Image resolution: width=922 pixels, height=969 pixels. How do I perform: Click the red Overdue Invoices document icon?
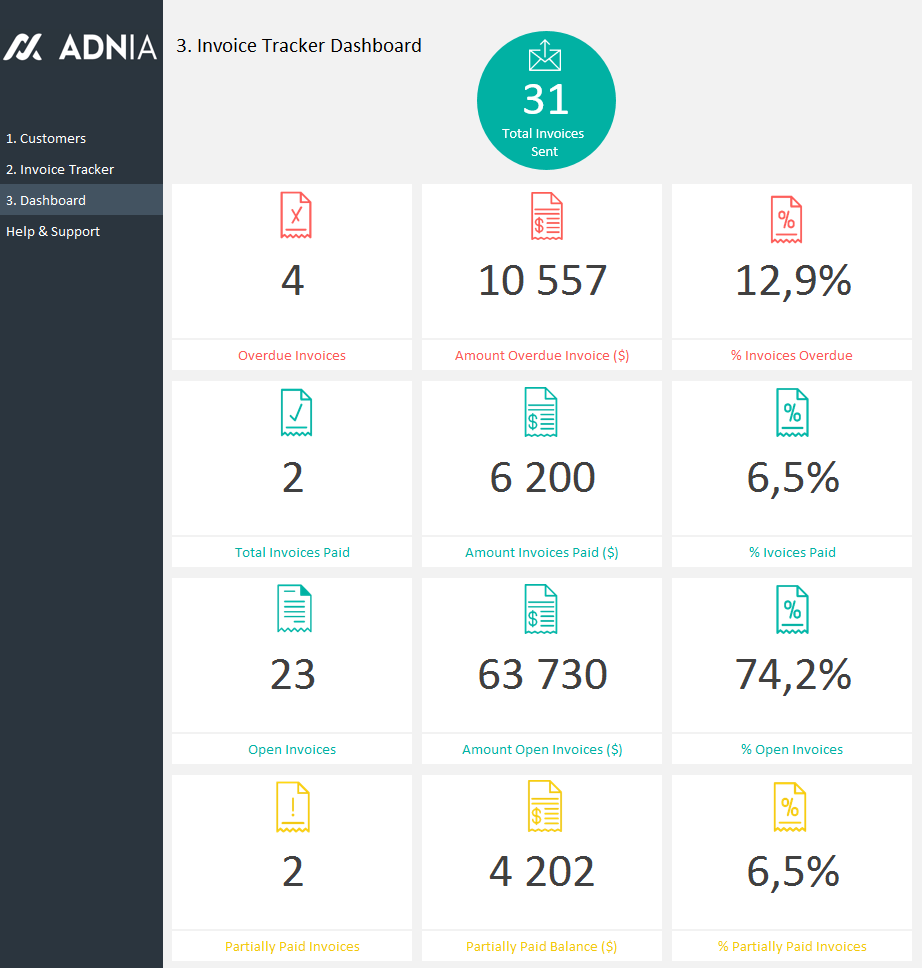coord(292,216)
